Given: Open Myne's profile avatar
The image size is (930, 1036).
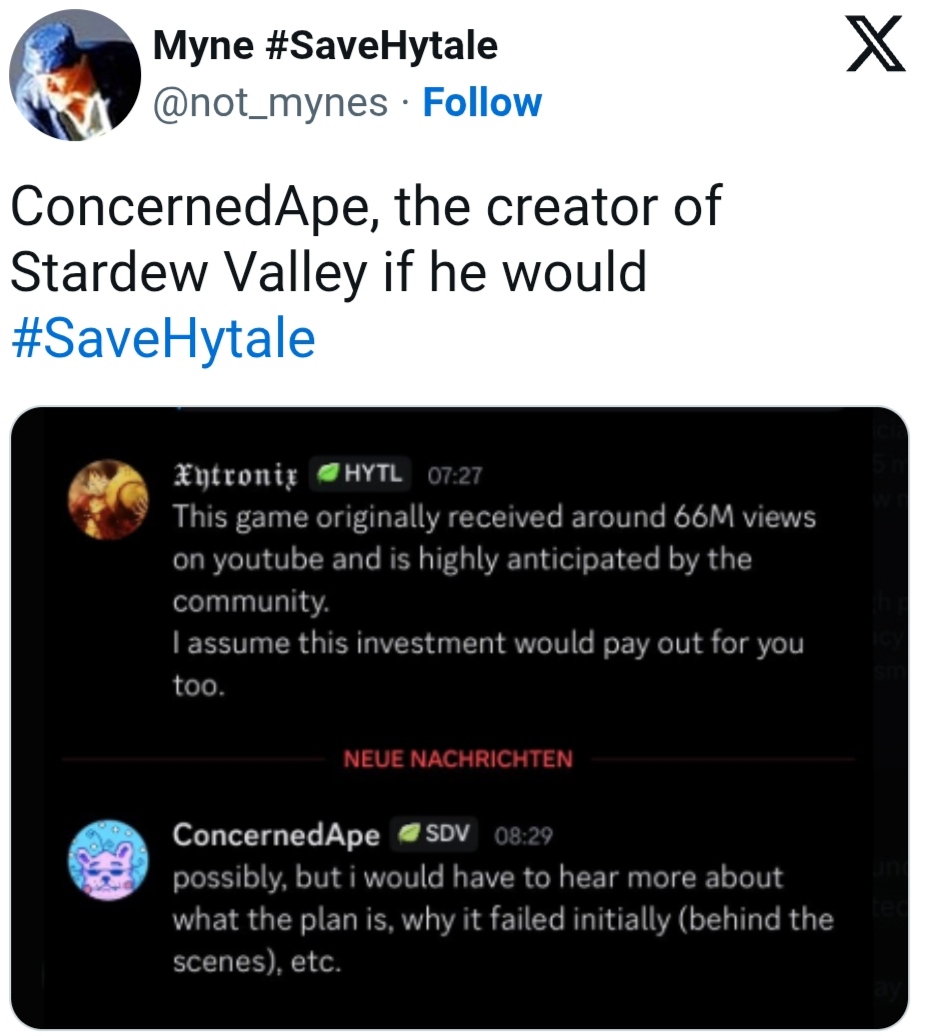Looking at the screenshot, I should click(x=75, y=75).
